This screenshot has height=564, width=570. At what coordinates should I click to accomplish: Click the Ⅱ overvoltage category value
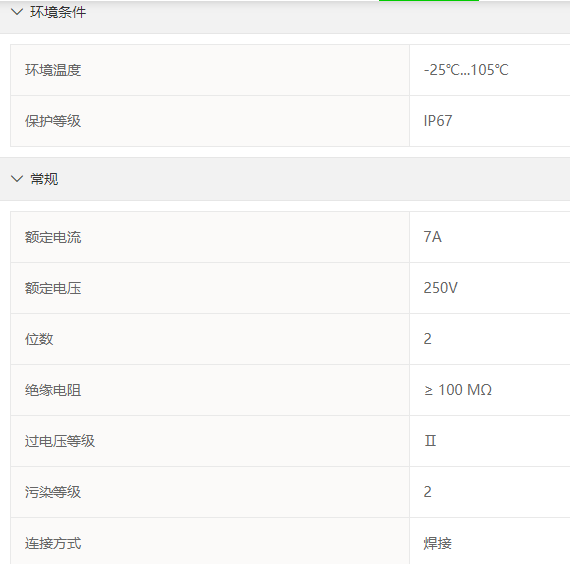pyautogui.click(x=430, y=441)
